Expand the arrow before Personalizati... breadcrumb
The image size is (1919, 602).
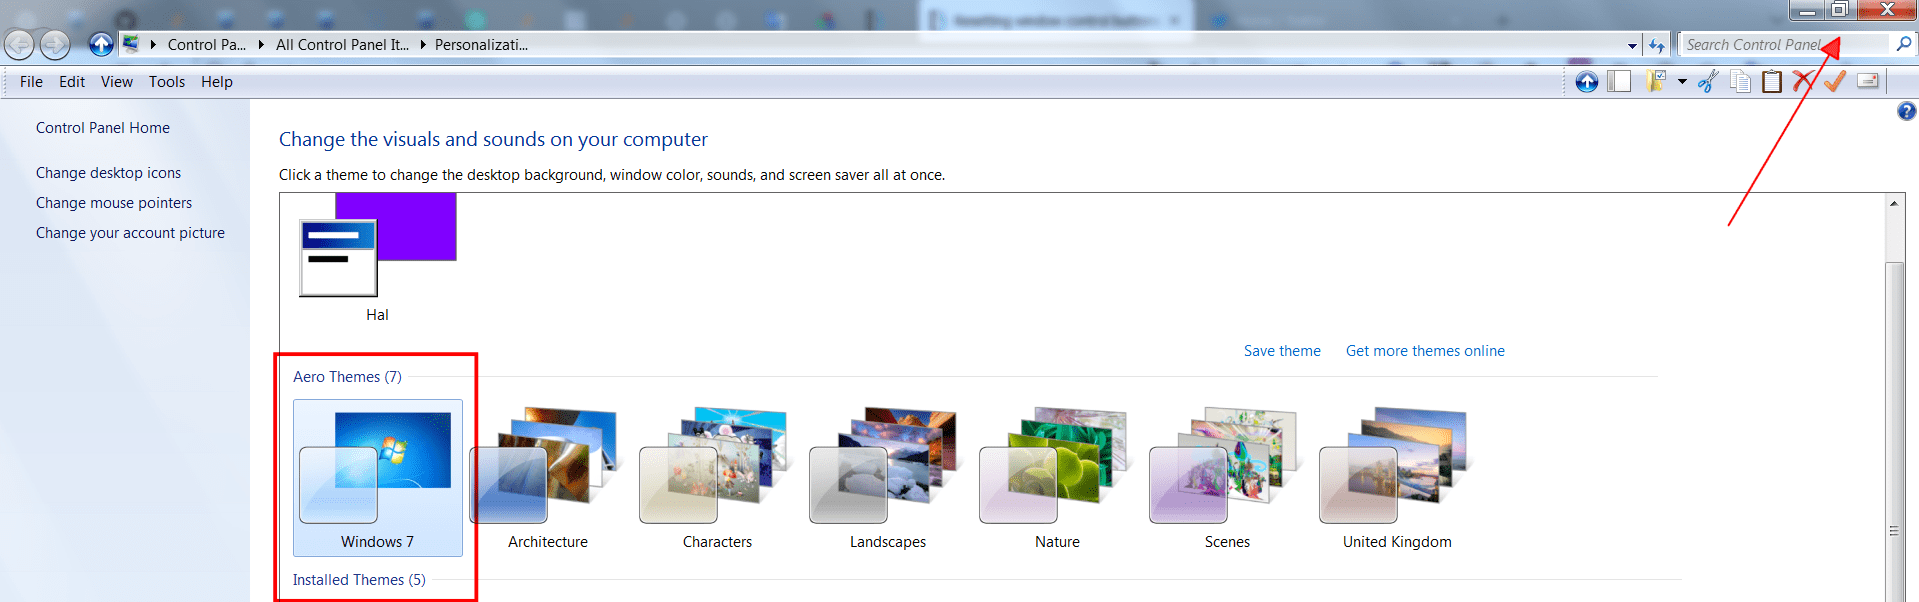point(423,44)
